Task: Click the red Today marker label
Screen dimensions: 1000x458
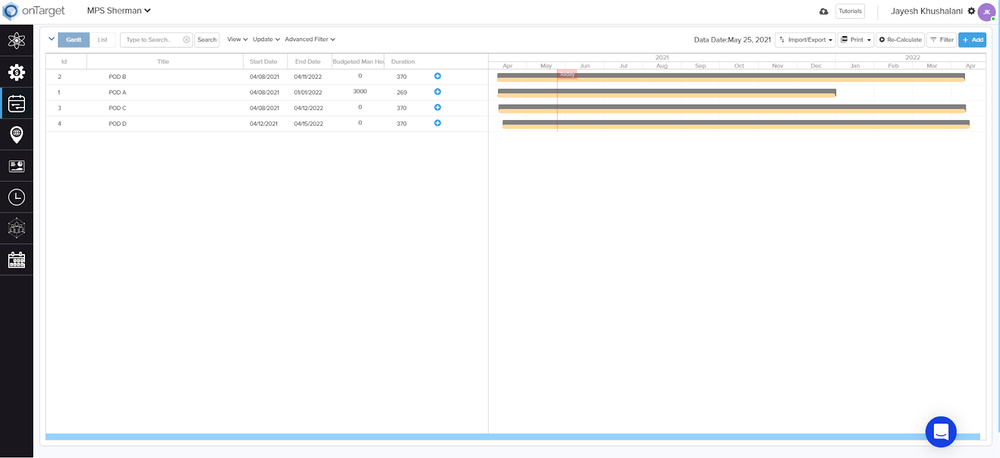Action: tap(567, 73)
